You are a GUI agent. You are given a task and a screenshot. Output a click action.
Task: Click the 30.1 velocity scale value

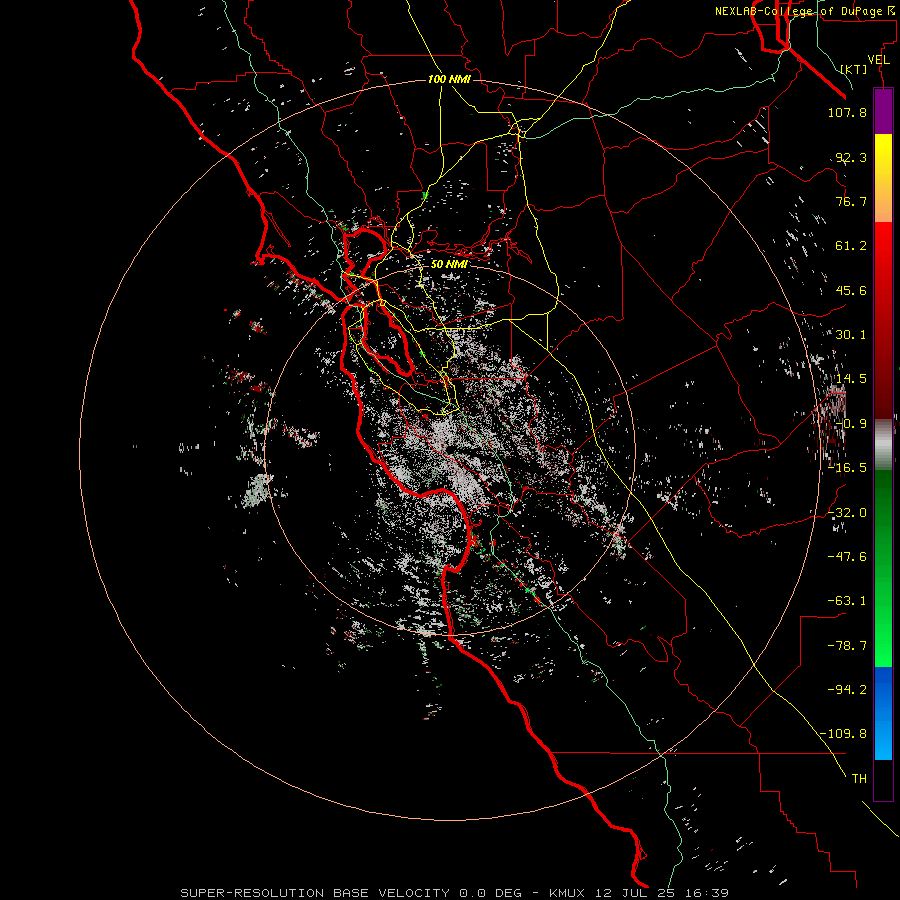851,335
